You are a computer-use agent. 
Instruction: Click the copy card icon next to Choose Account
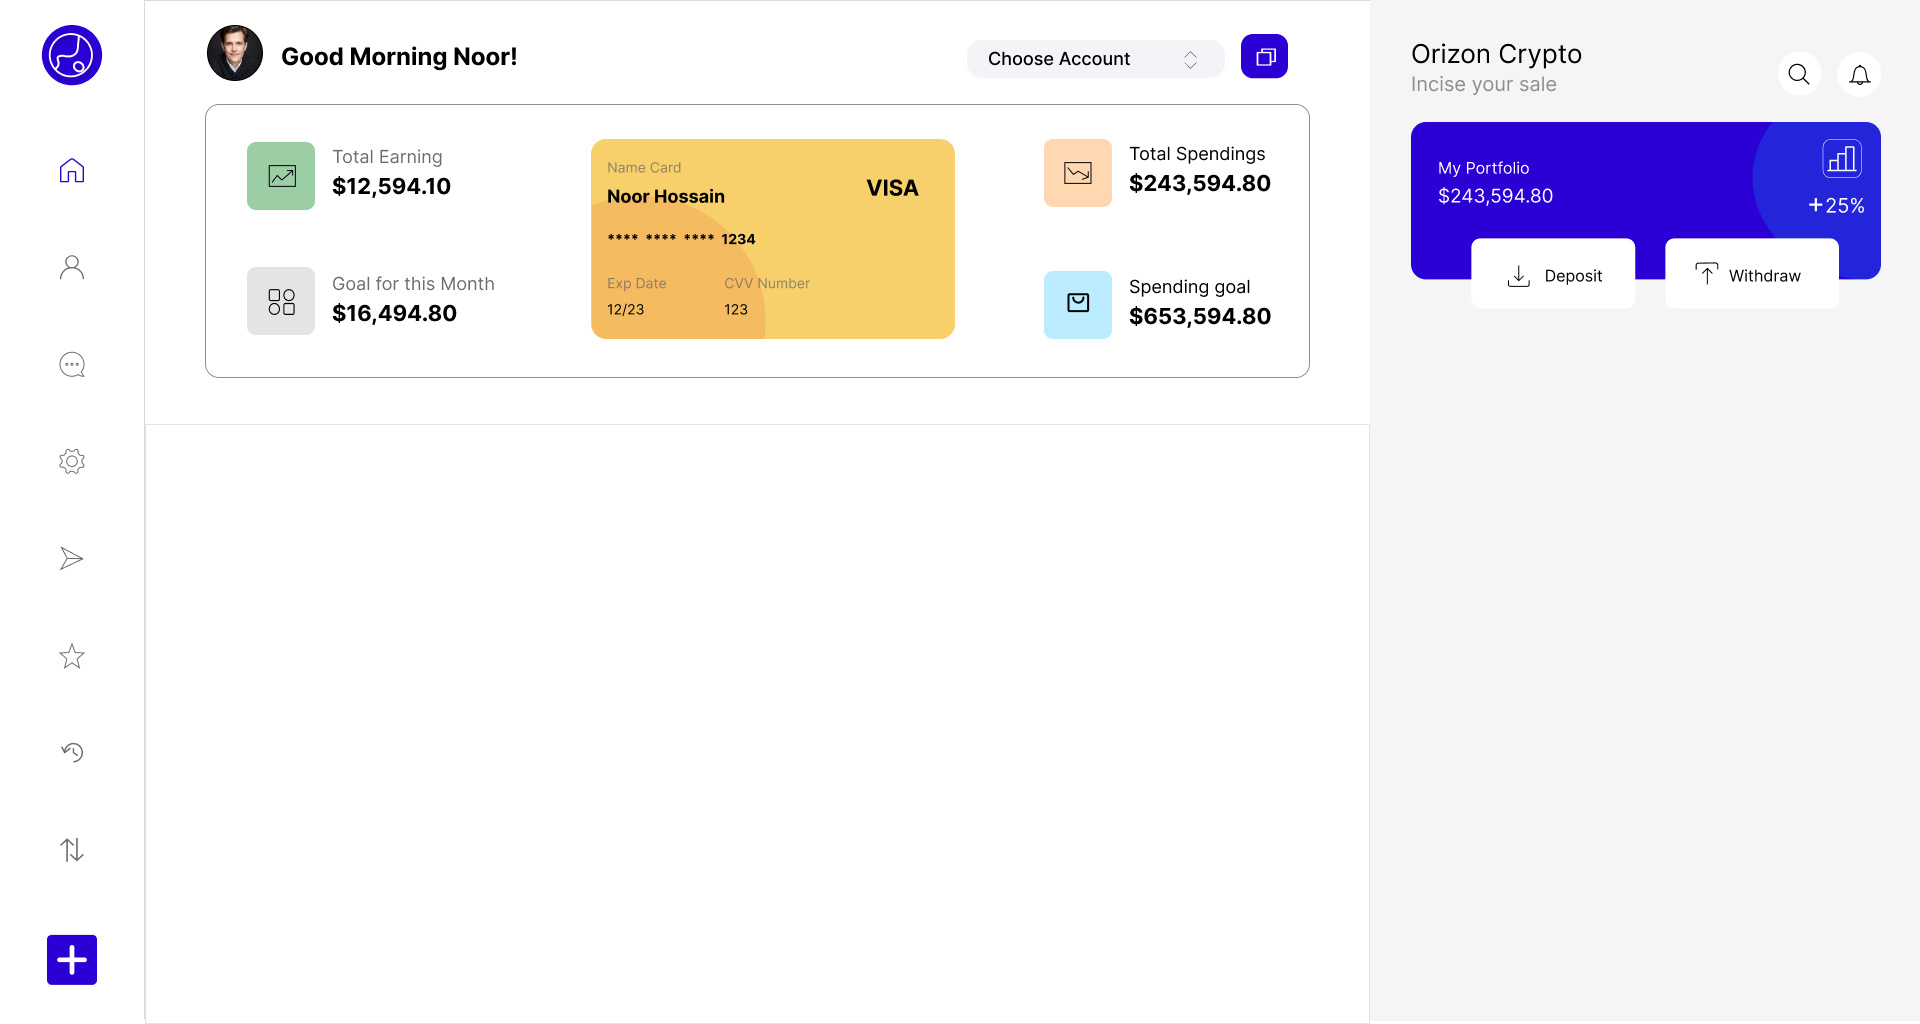tap(1263, 56)
